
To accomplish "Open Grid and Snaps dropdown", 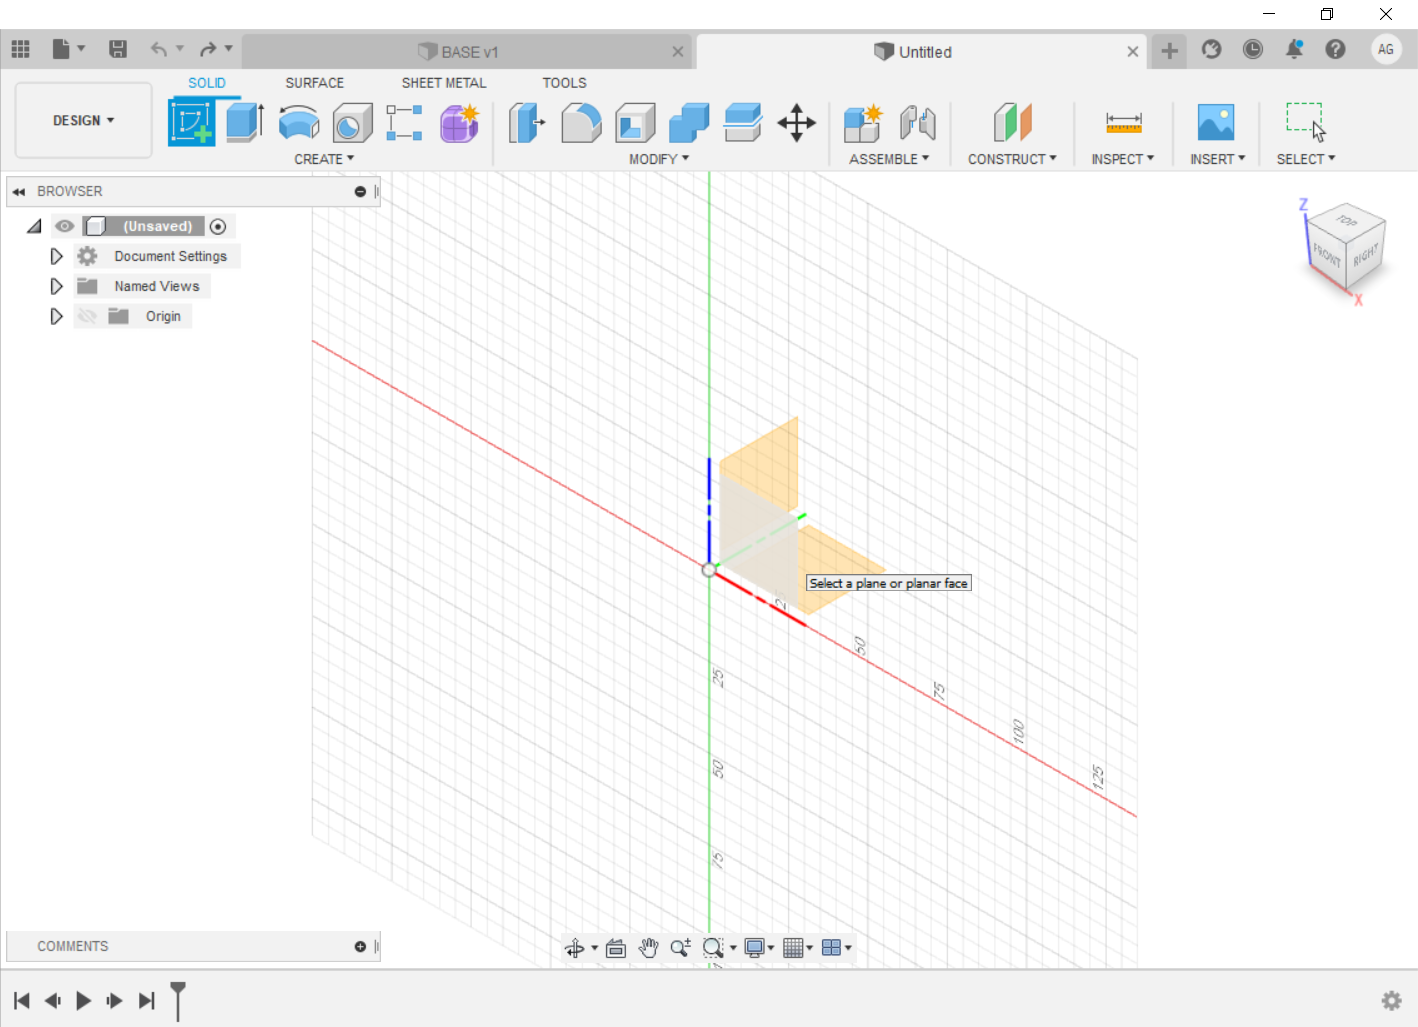I will point(798,948).
